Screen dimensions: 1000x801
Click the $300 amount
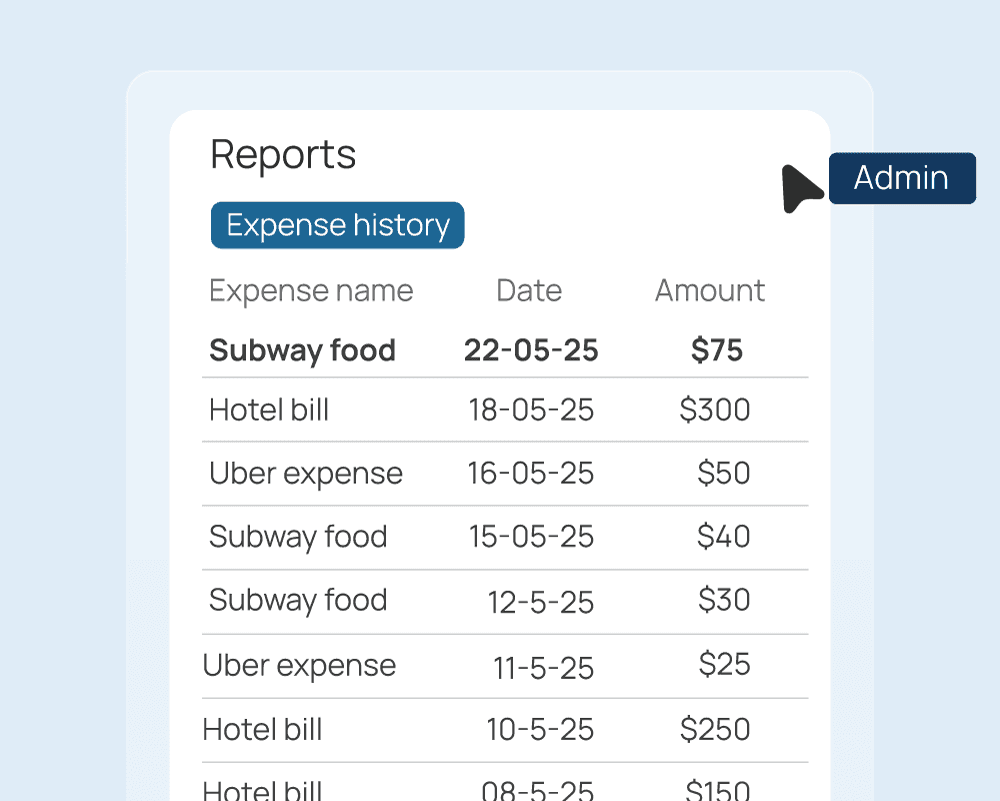coord(714,410)
